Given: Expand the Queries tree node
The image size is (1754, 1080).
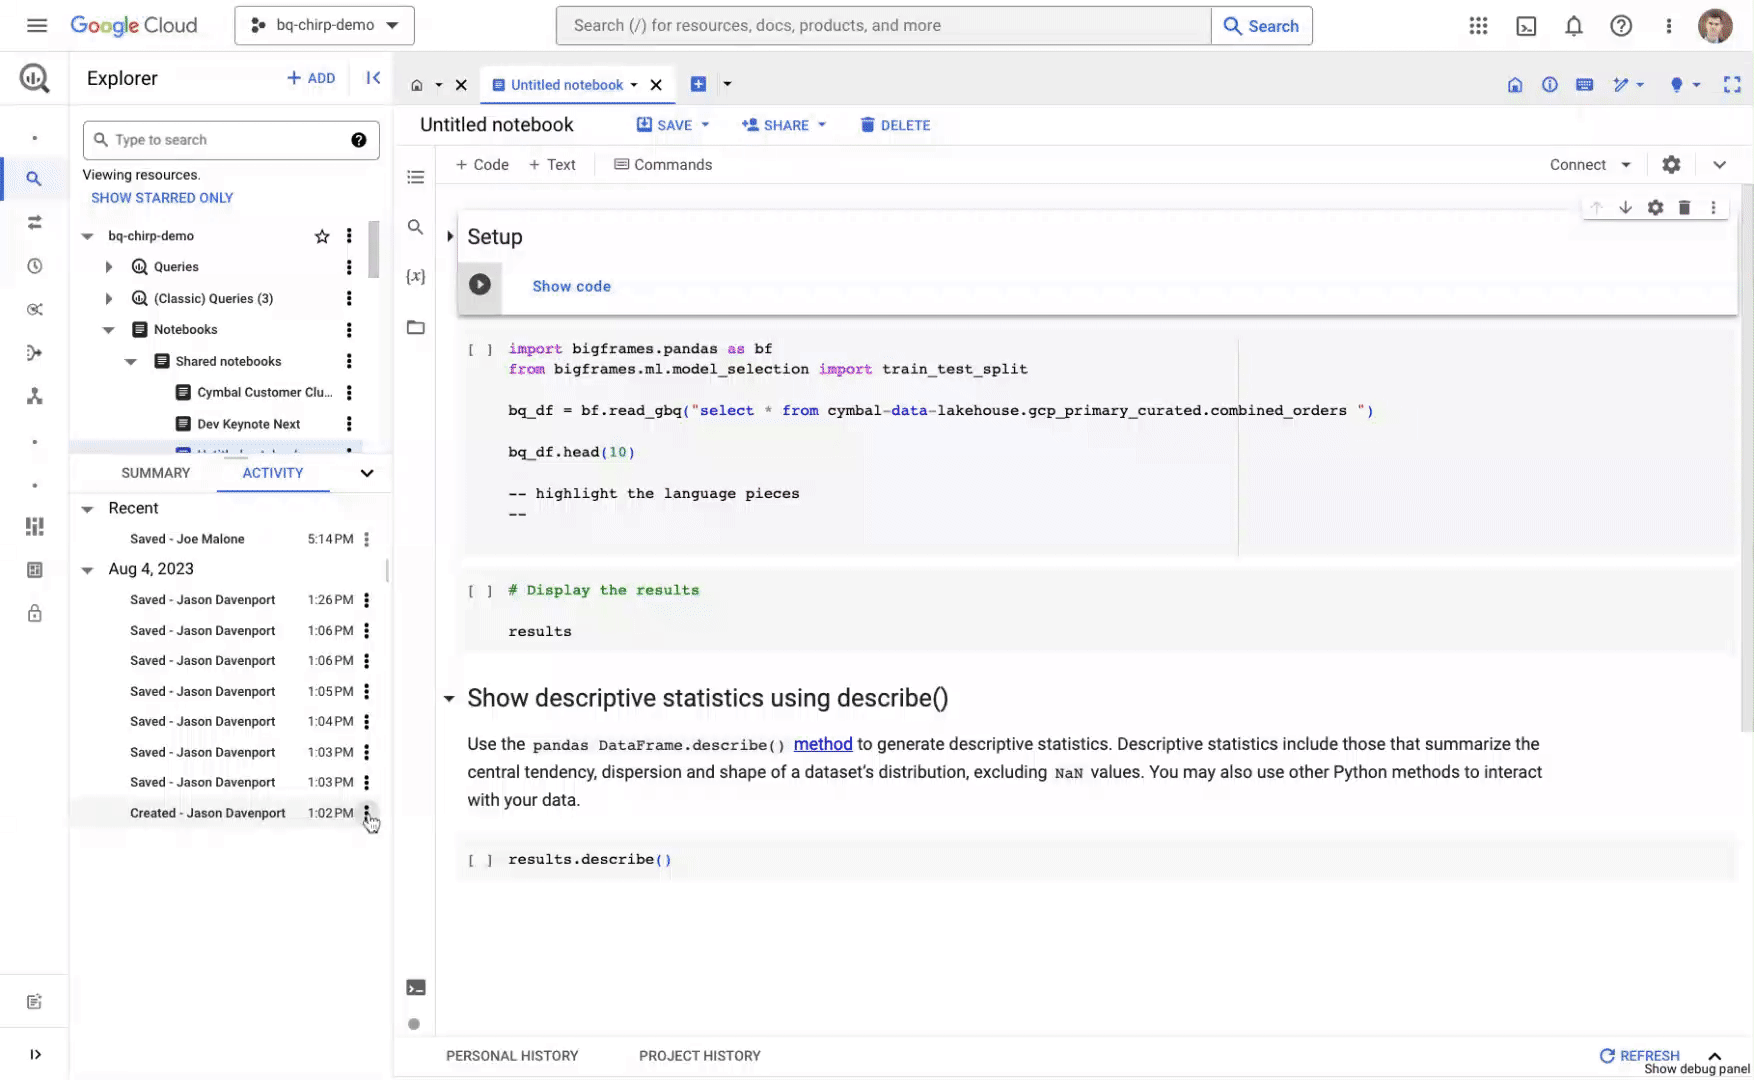Looking at the screenshot, I should 109,267.
